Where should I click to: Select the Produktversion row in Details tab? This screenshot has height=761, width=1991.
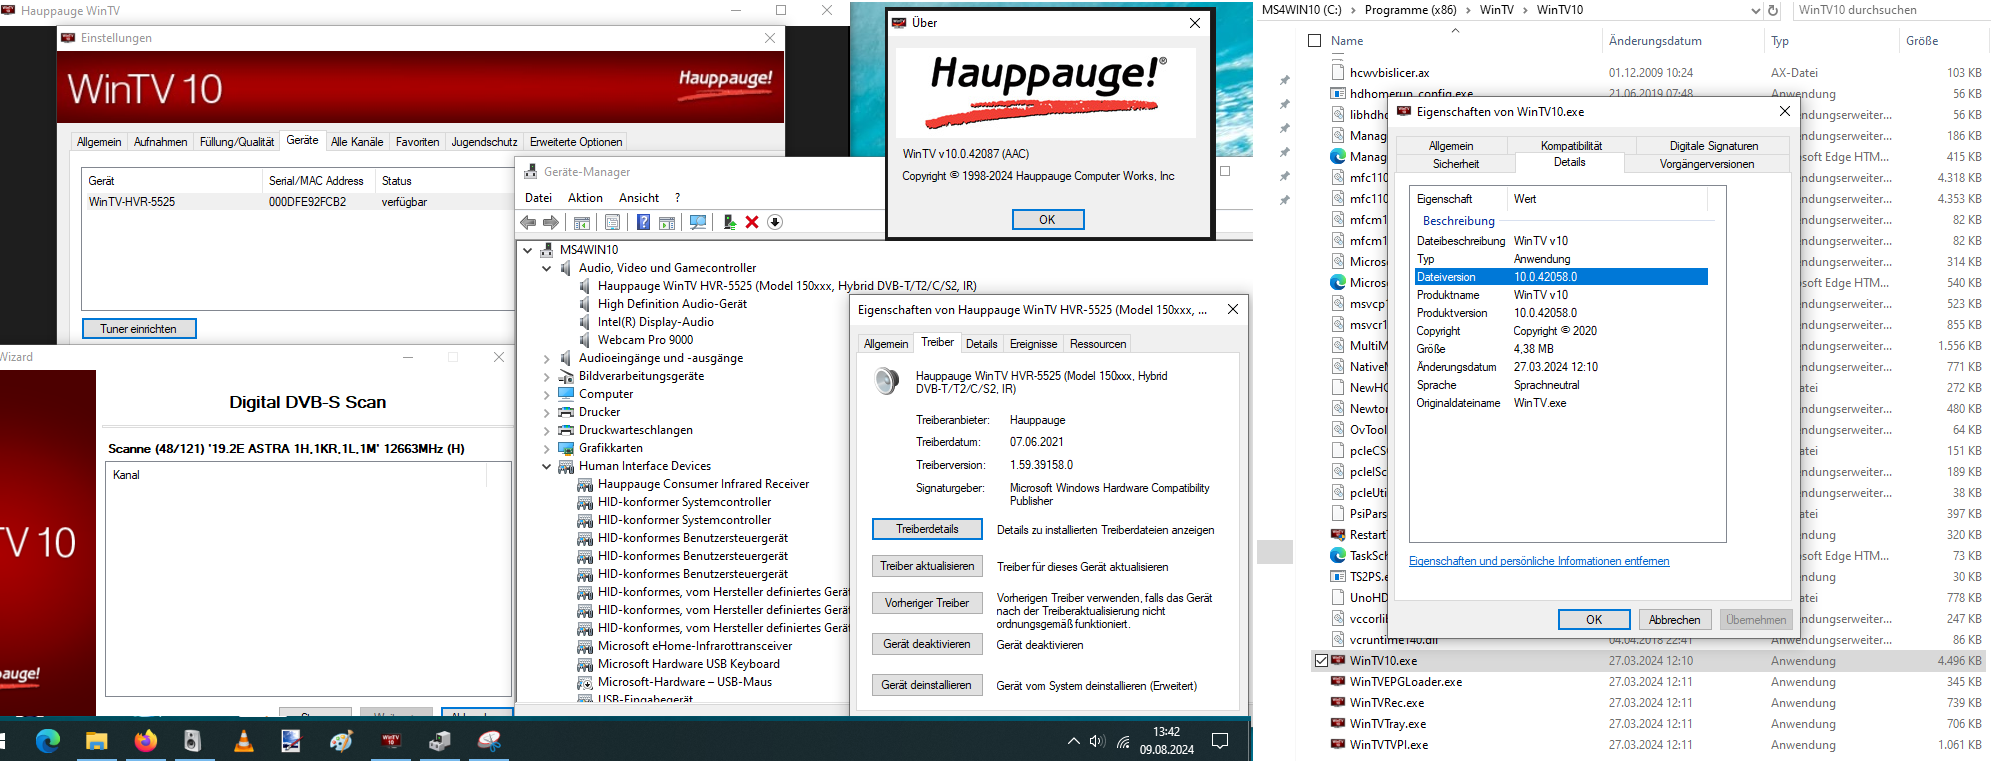[1560, 313]
